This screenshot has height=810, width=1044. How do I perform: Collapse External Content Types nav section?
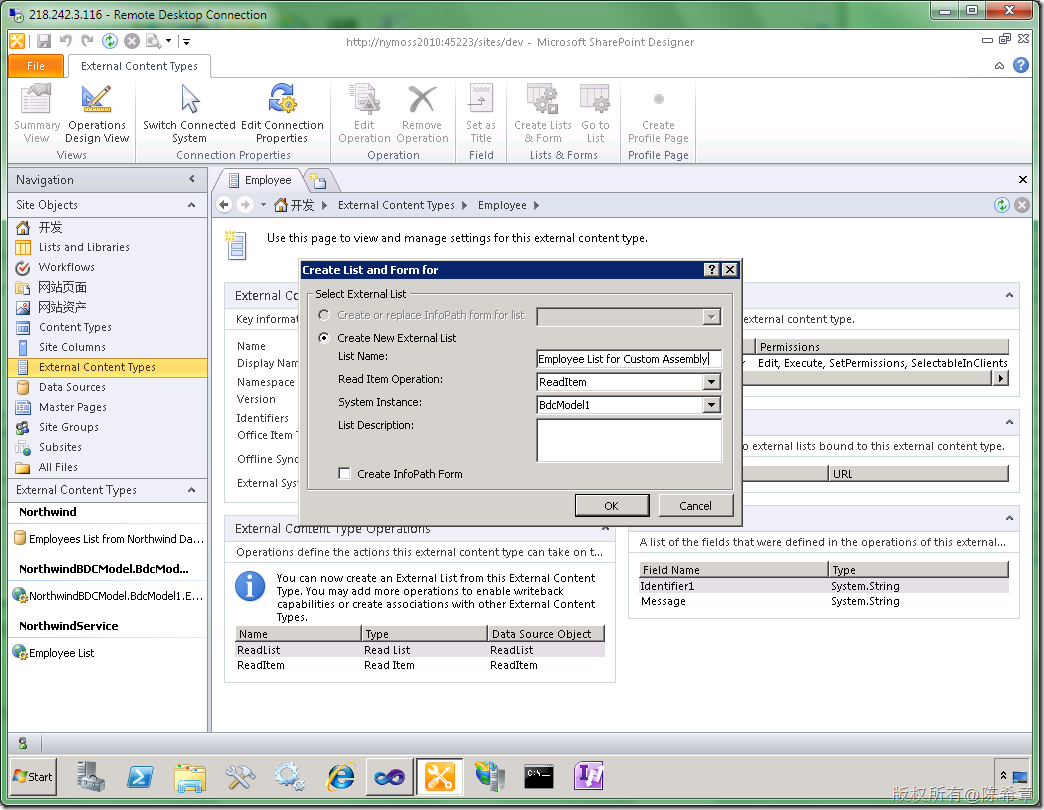[x=192, y=490]
